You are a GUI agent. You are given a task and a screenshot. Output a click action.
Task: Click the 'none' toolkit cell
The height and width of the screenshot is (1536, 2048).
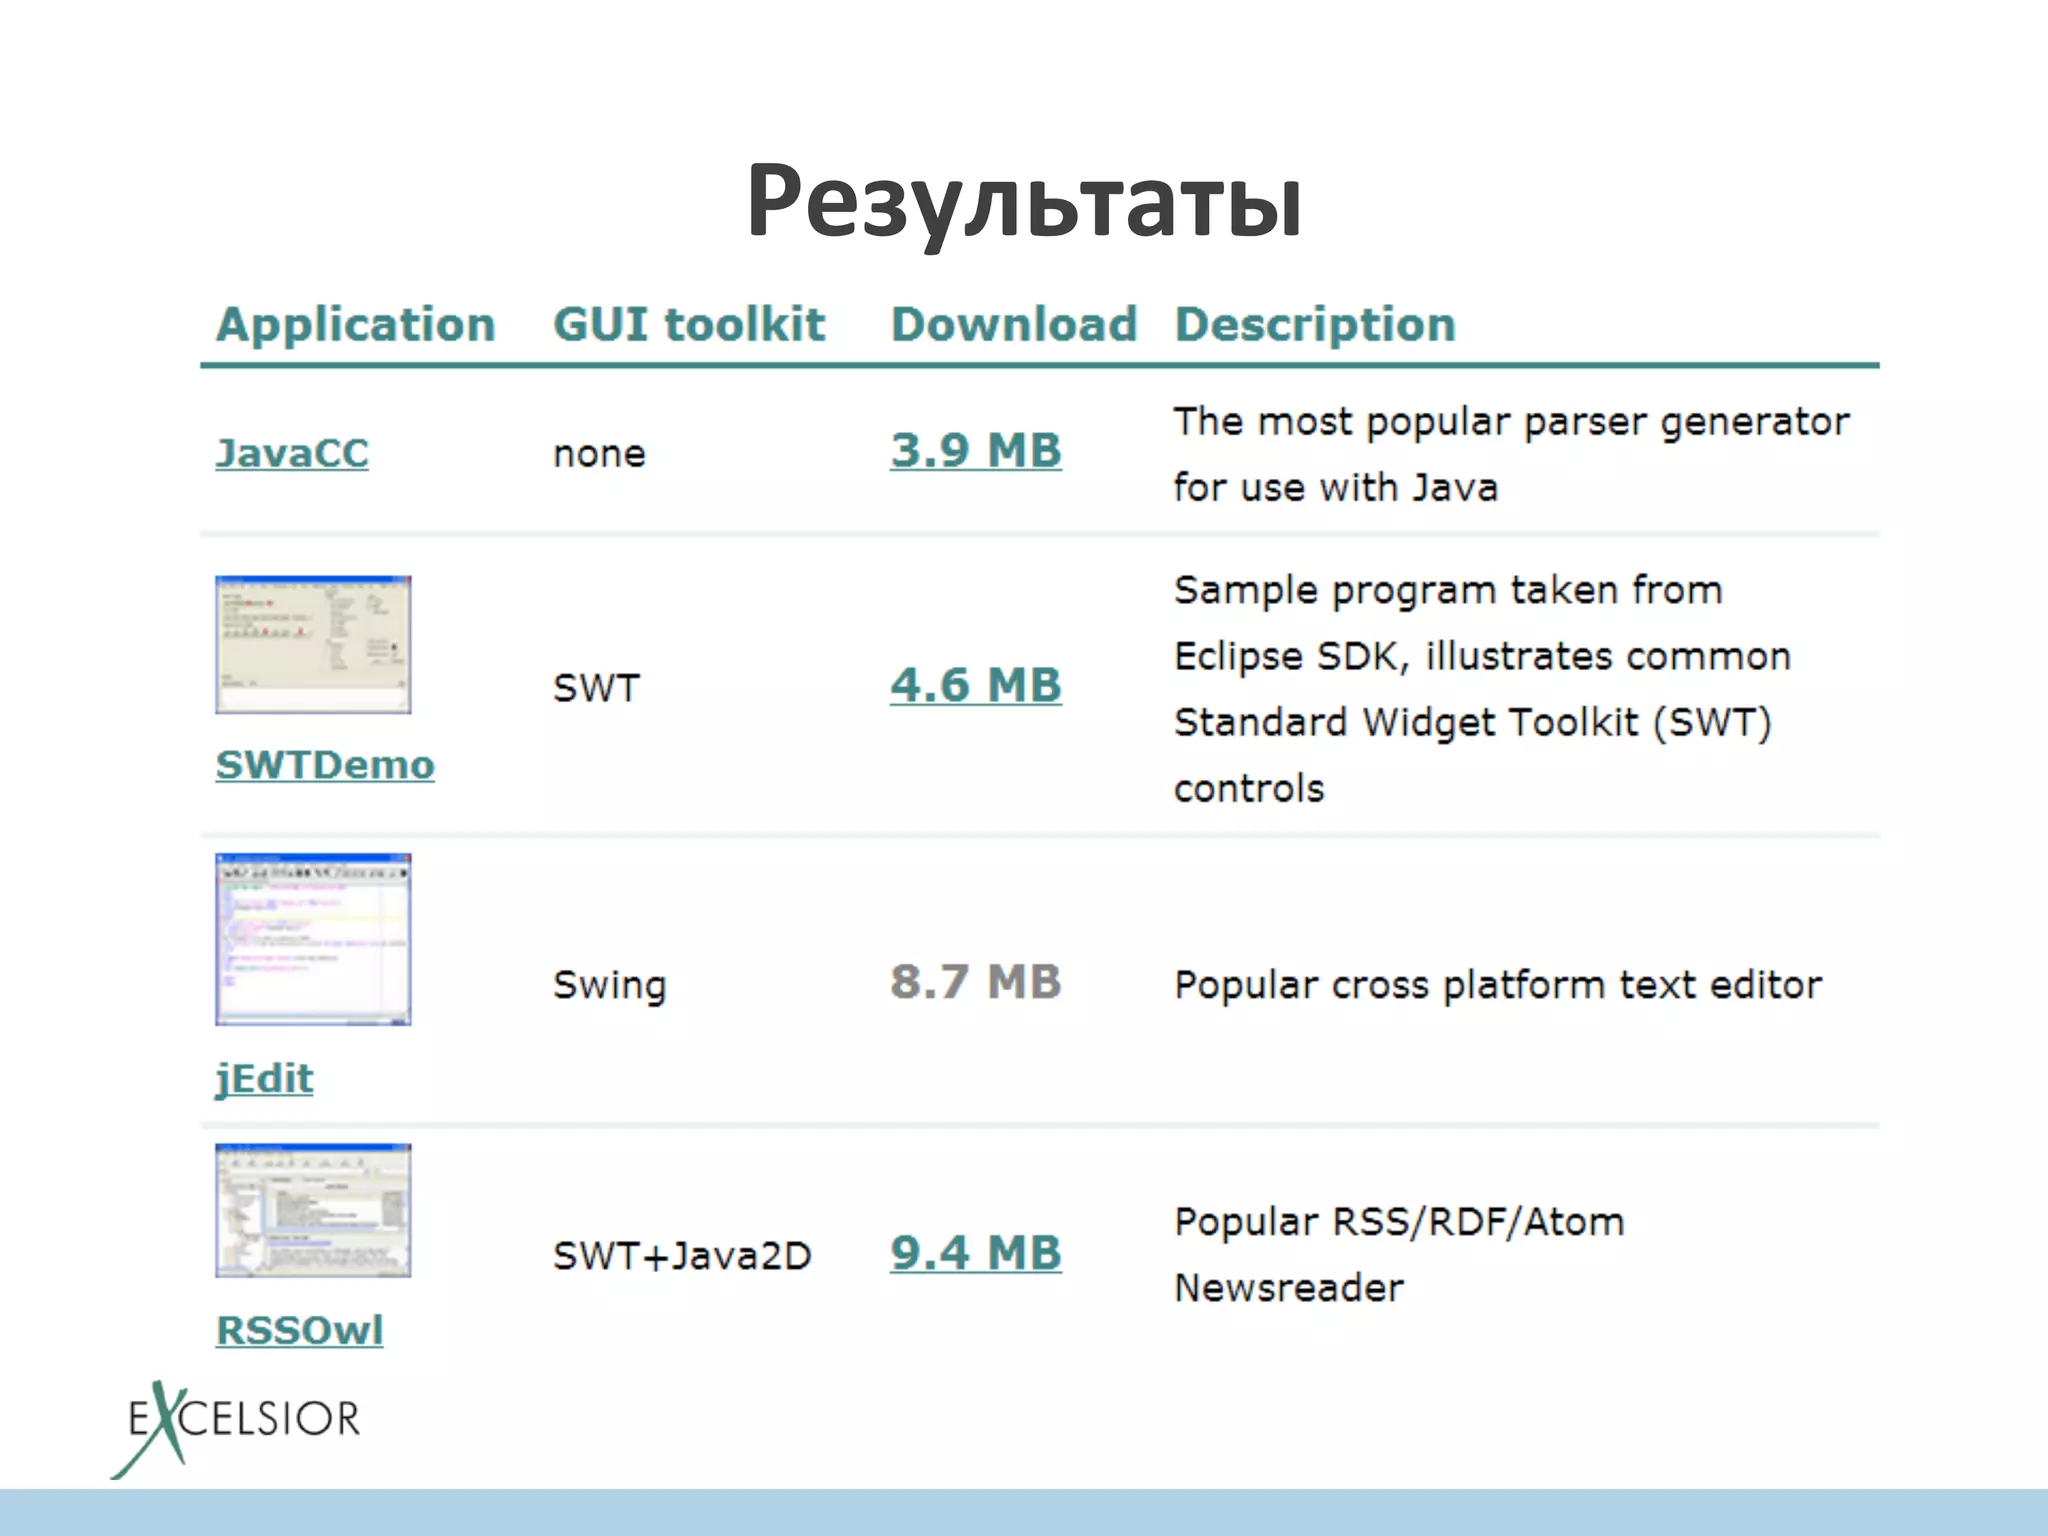pyautogui.click(x=599, y=454)
